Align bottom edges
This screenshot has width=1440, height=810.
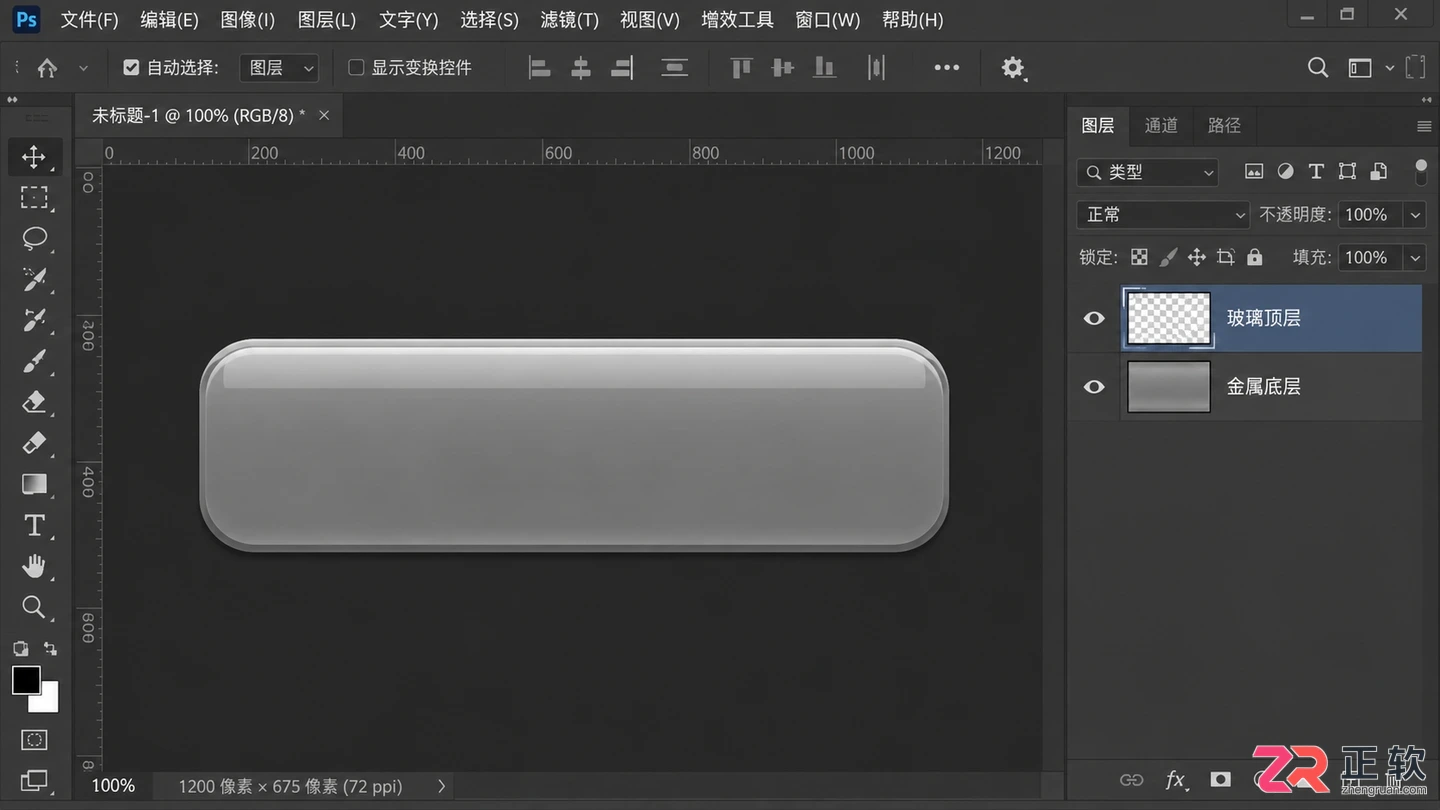coord(824,68)
